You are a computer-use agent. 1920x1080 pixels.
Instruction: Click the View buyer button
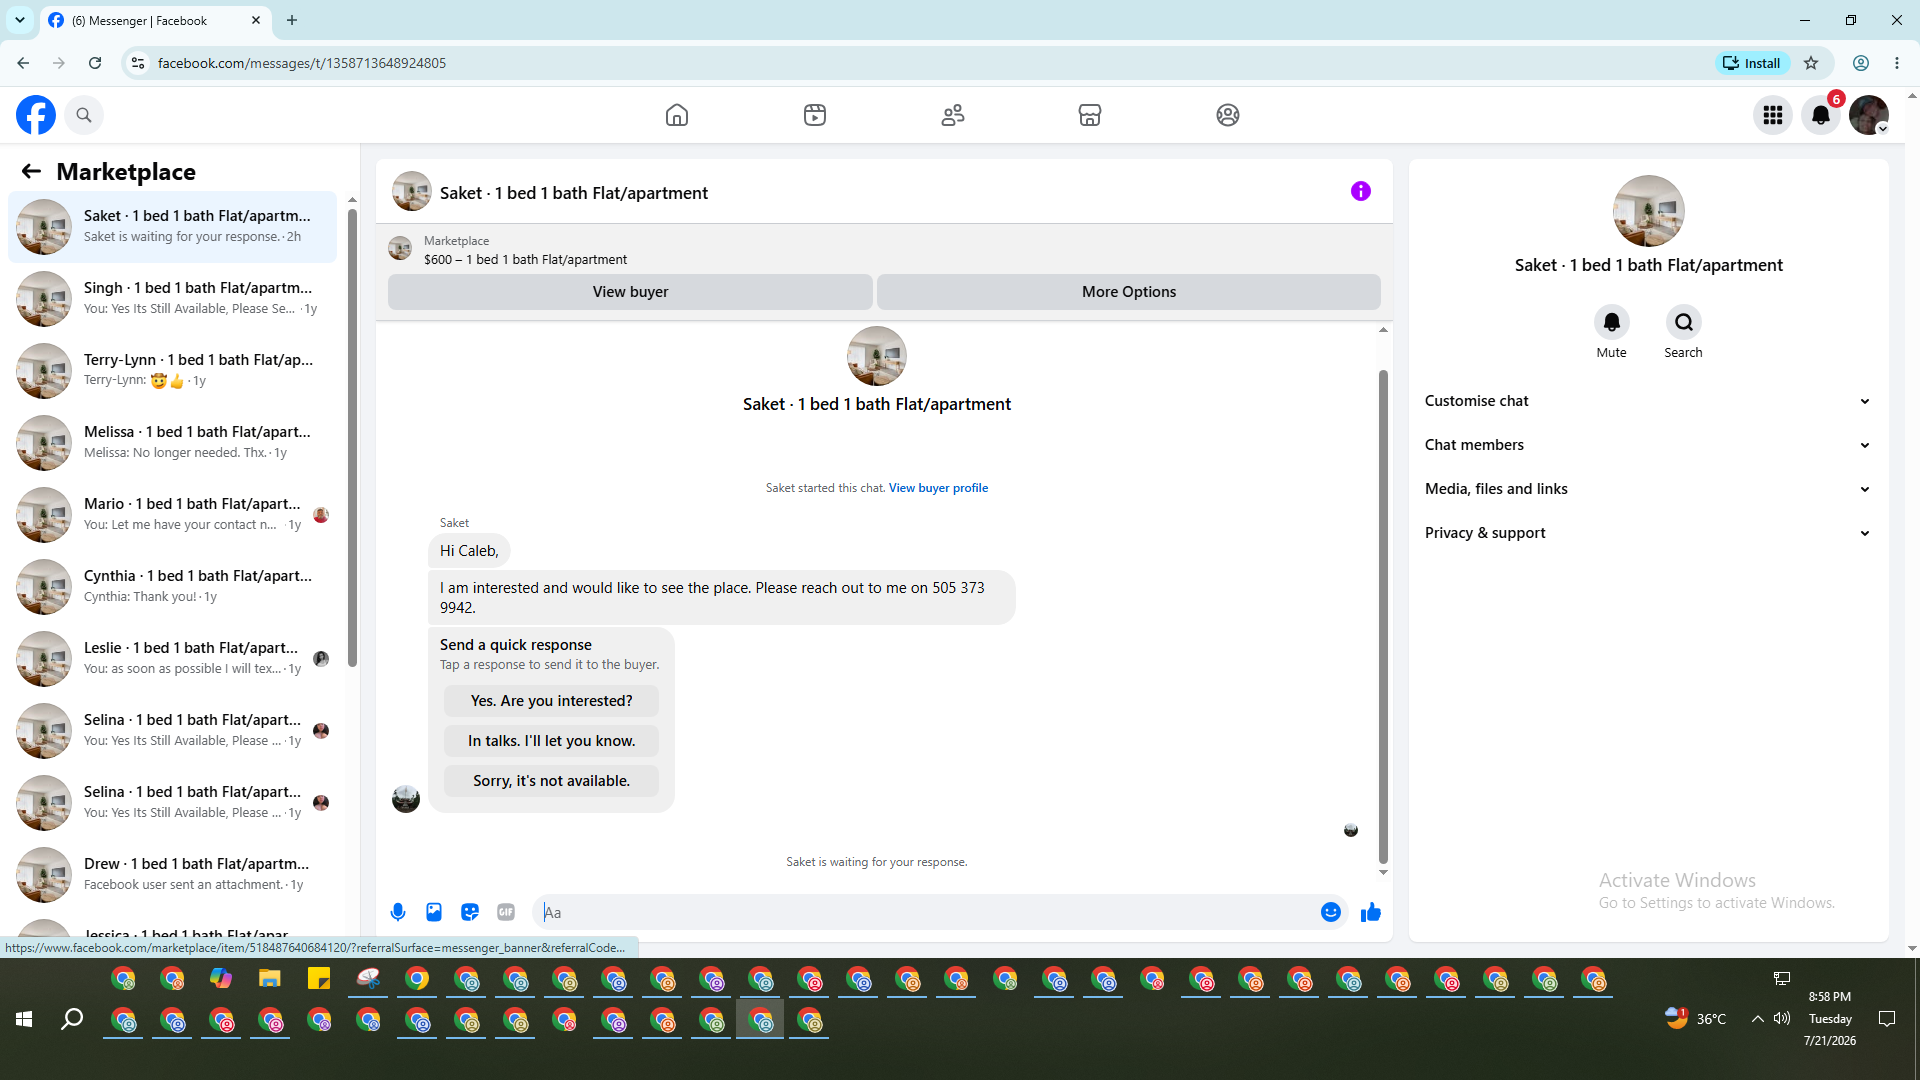tap(630, 292)
